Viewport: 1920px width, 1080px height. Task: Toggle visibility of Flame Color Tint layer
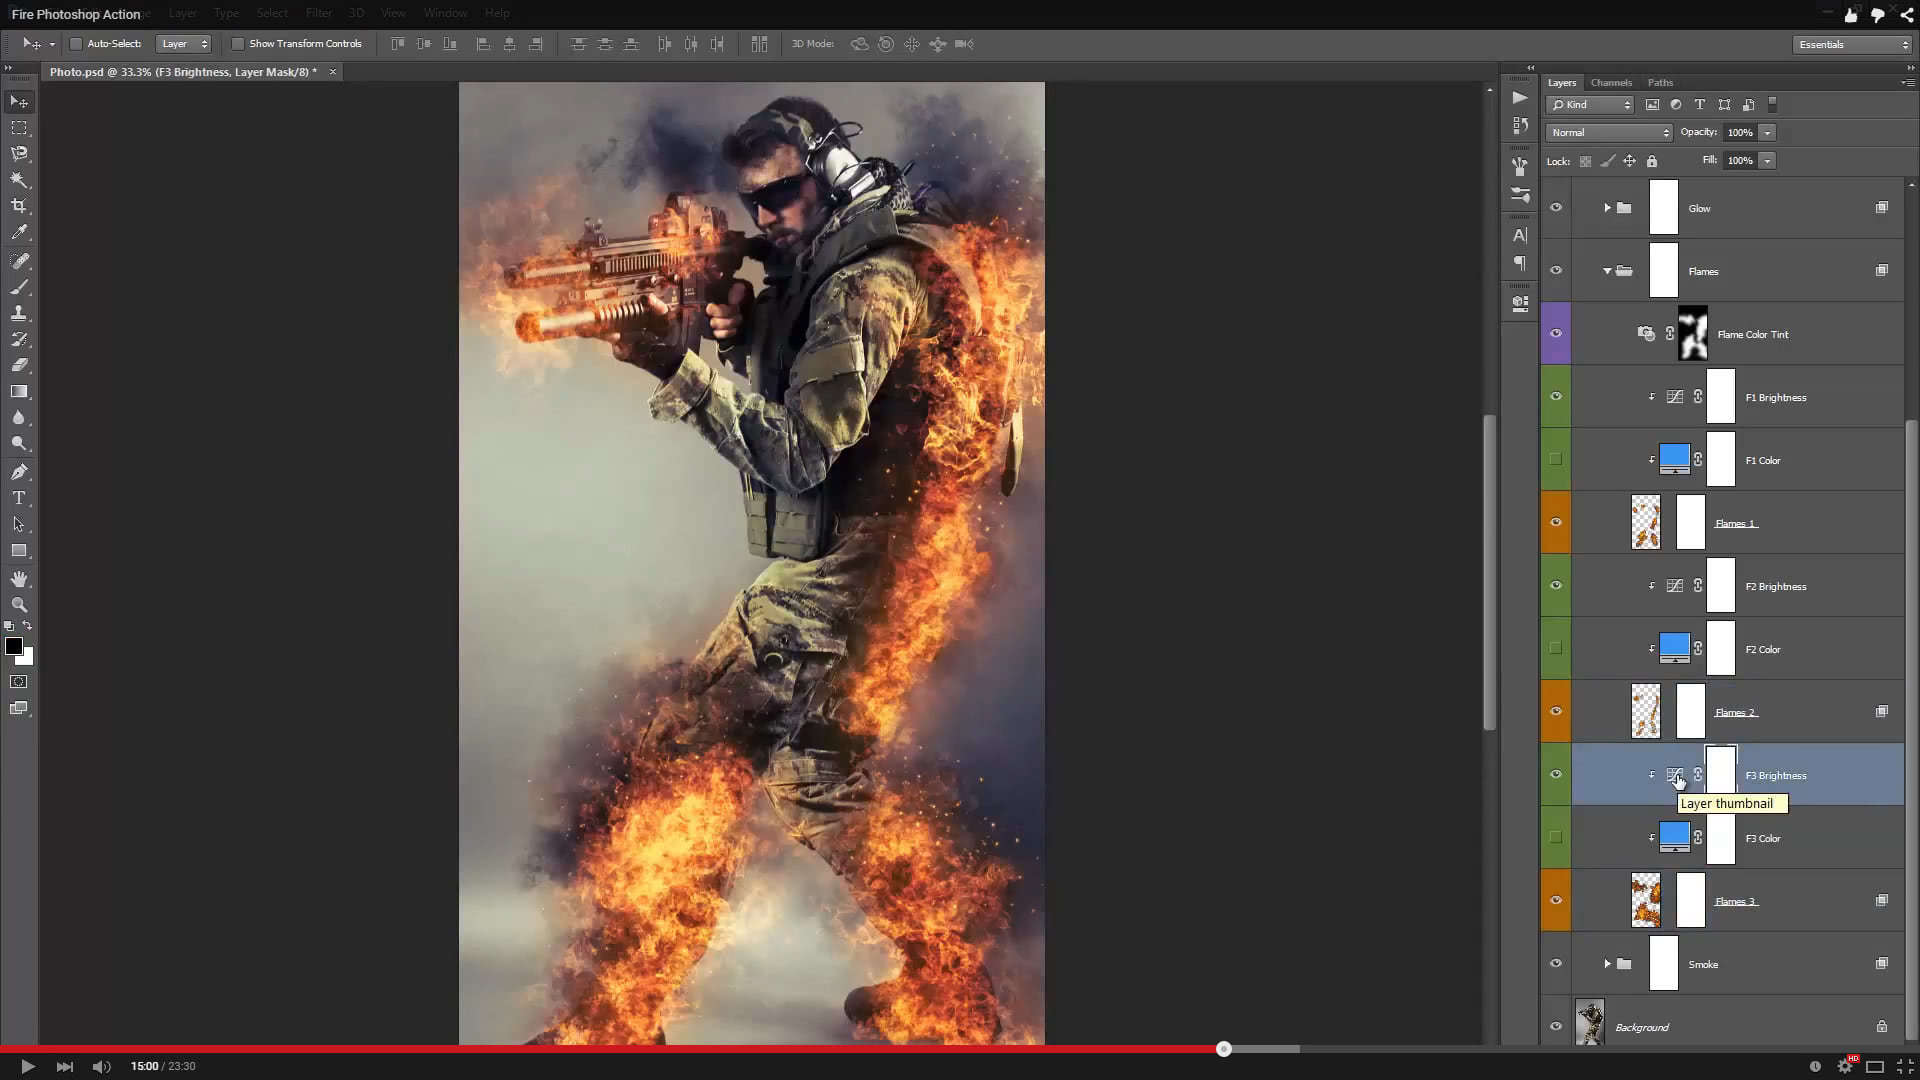1556,334
